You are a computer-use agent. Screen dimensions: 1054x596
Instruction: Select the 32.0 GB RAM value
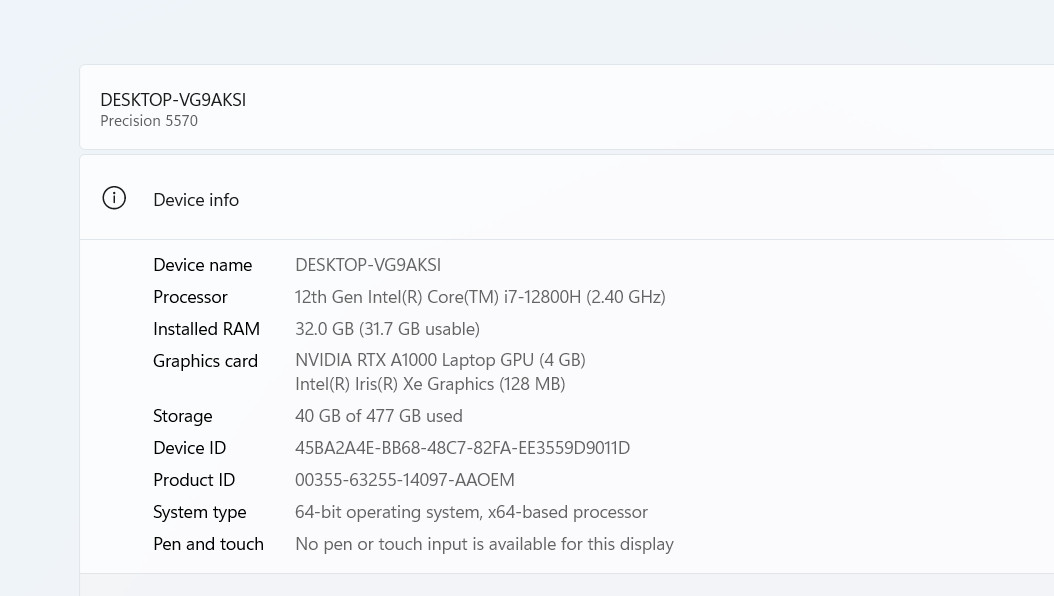click(387, 329)
